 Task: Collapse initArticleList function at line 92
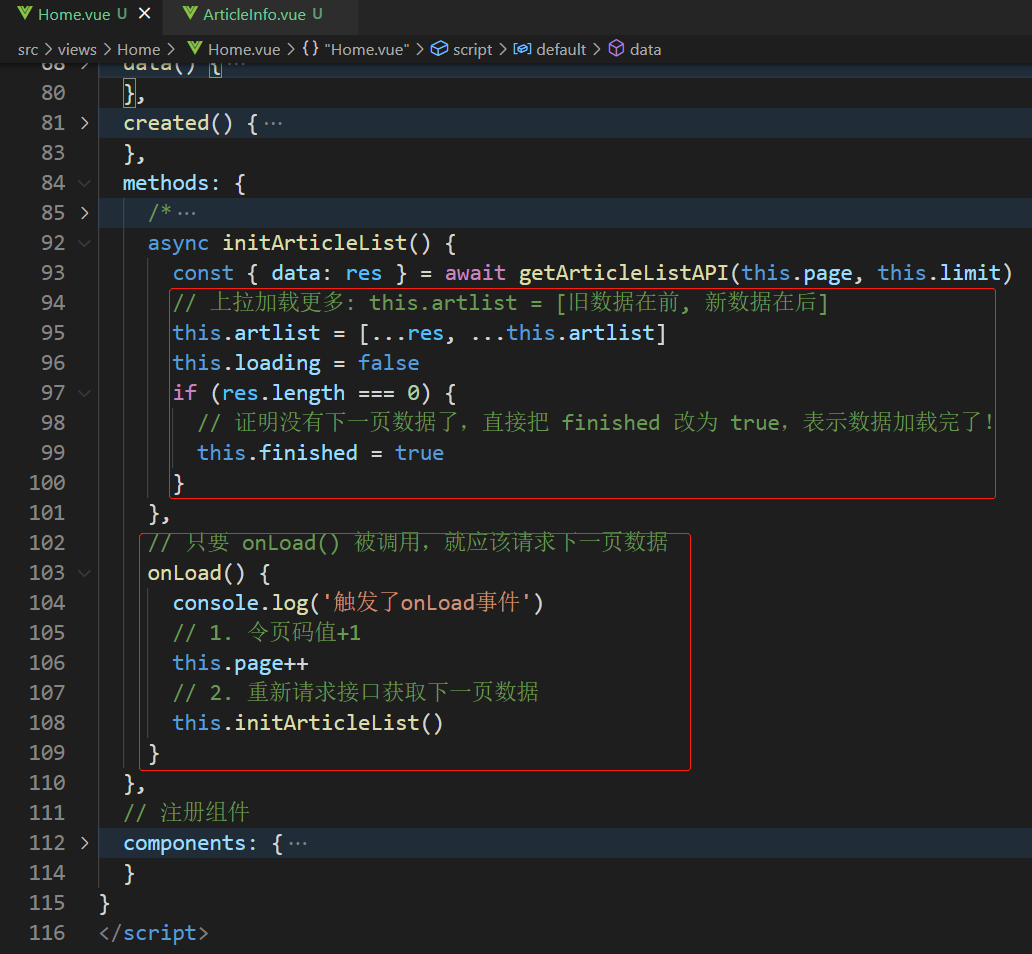tap(84, 243)
